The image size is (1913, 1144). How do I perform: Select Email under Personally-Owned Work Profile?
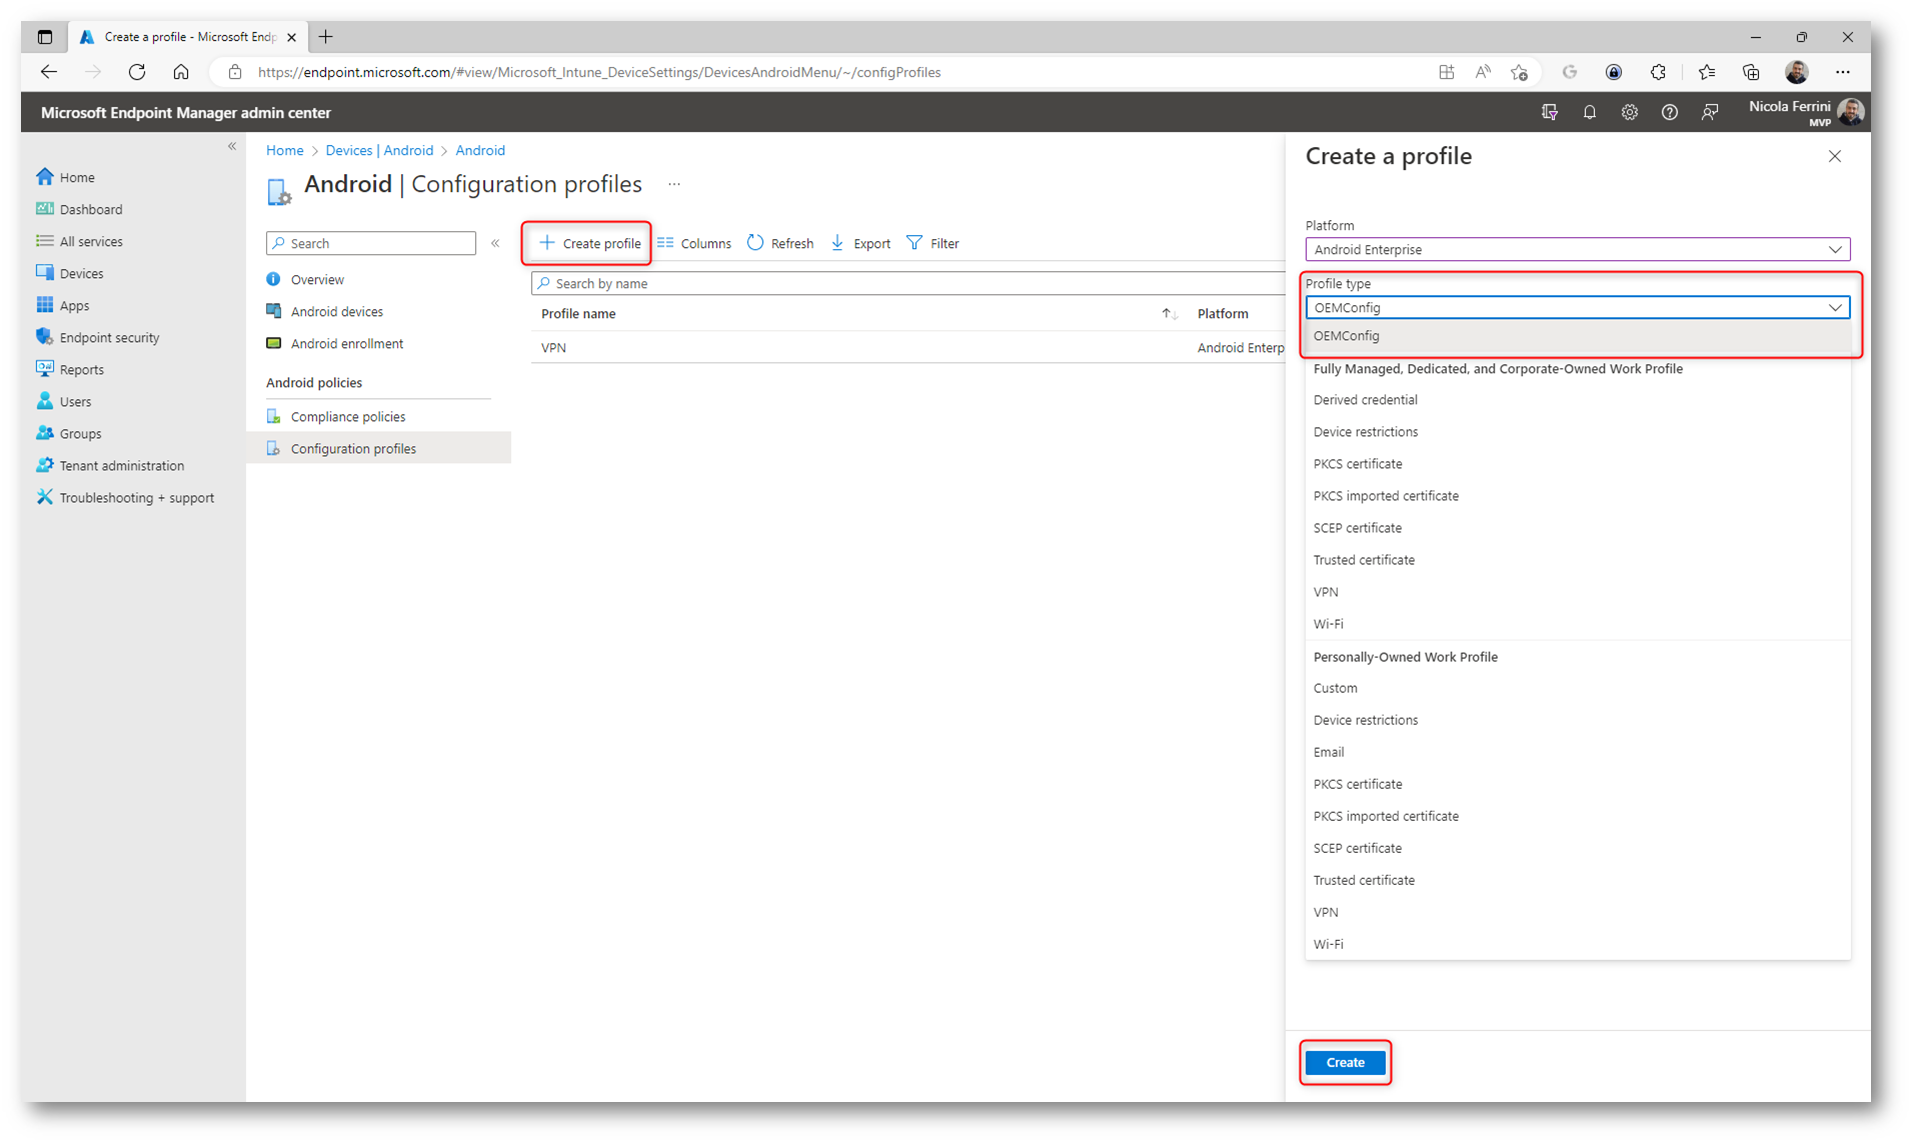point(1577,752)
